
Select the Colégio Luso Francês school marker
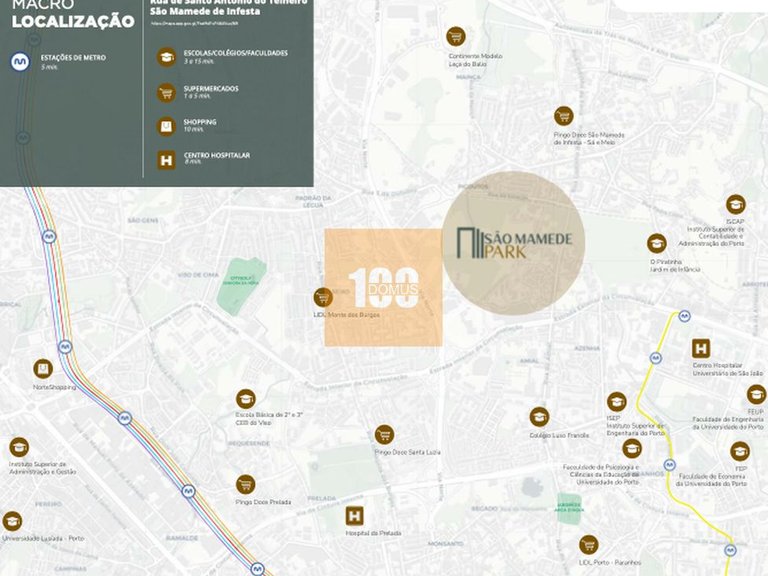point(539,417)
